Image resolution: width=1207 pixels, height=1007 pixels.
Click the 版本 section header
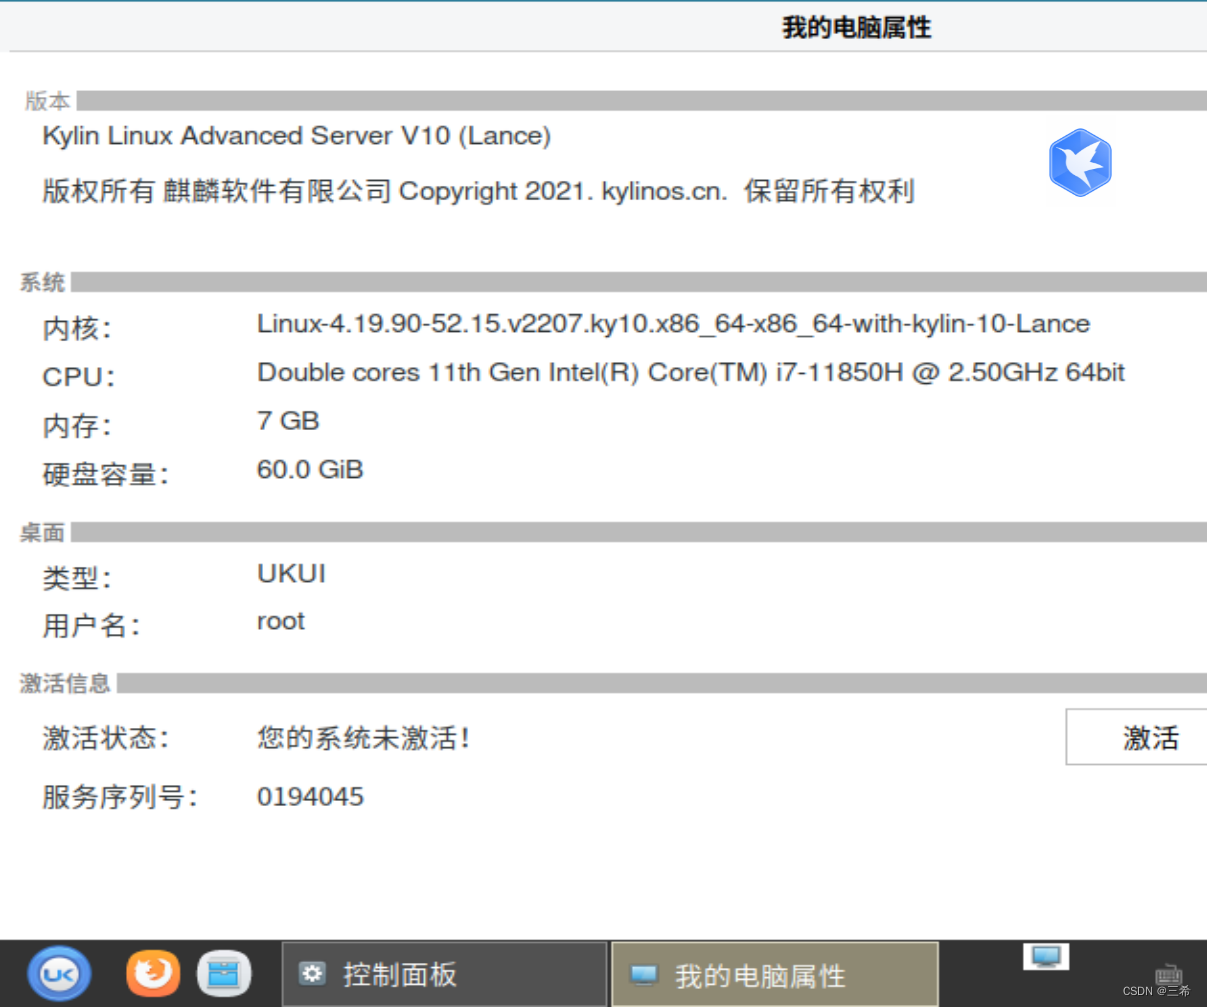47,101
